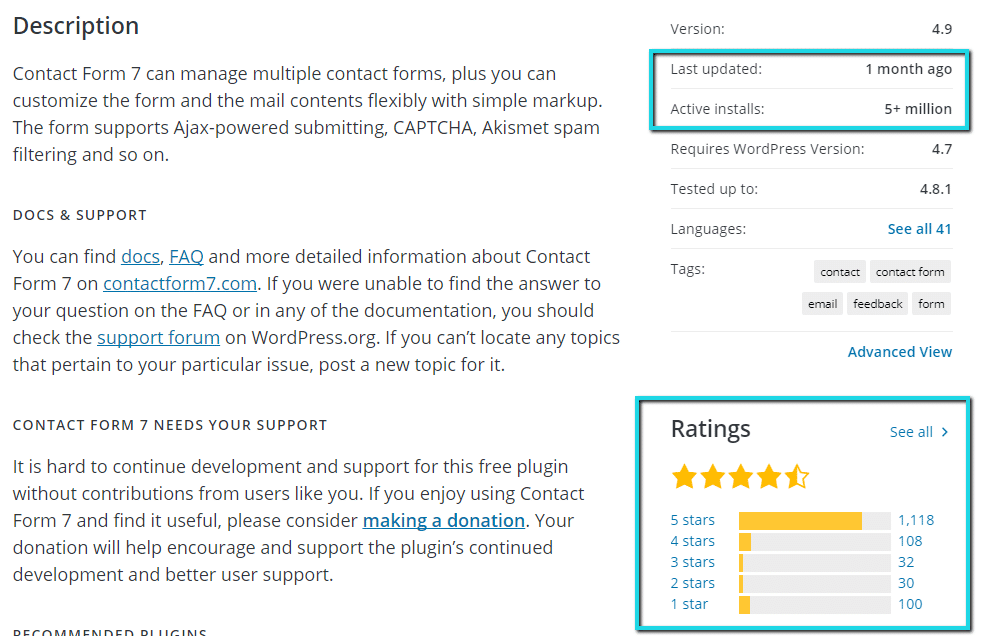The image size is (983, 636).
Task: Click the "feedback" tag
Action: (x=877, y=303)
